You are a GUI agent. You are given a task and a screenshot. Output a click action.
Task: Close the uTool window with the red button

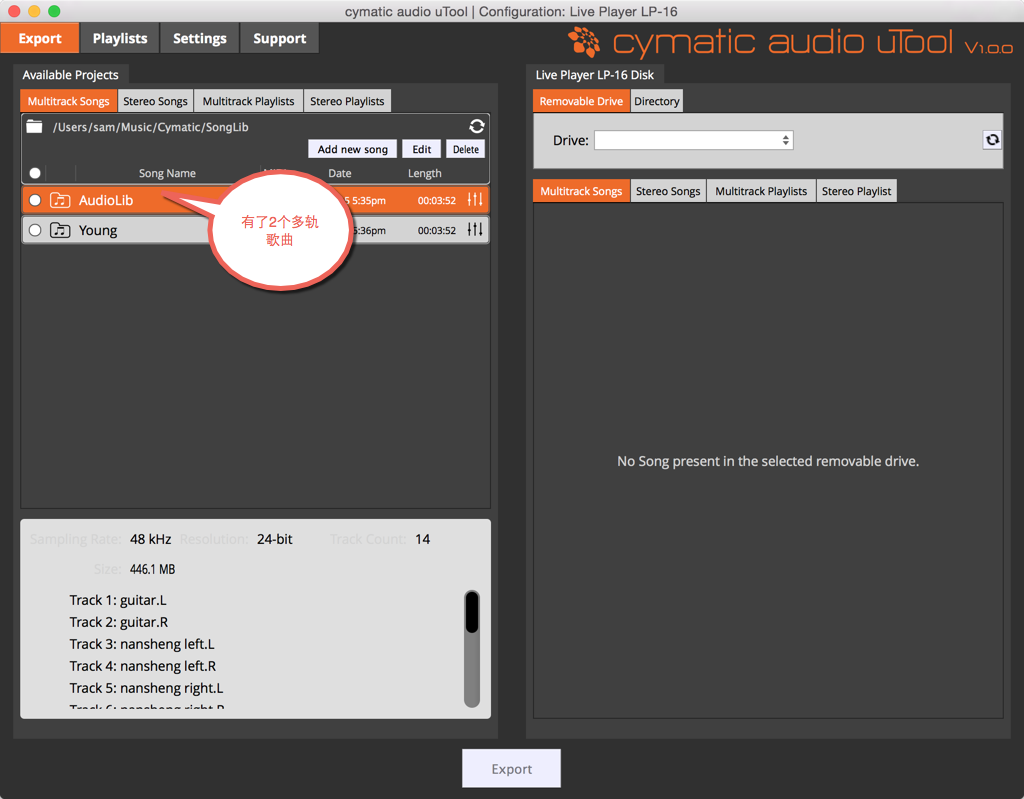(x=14, y=11)
